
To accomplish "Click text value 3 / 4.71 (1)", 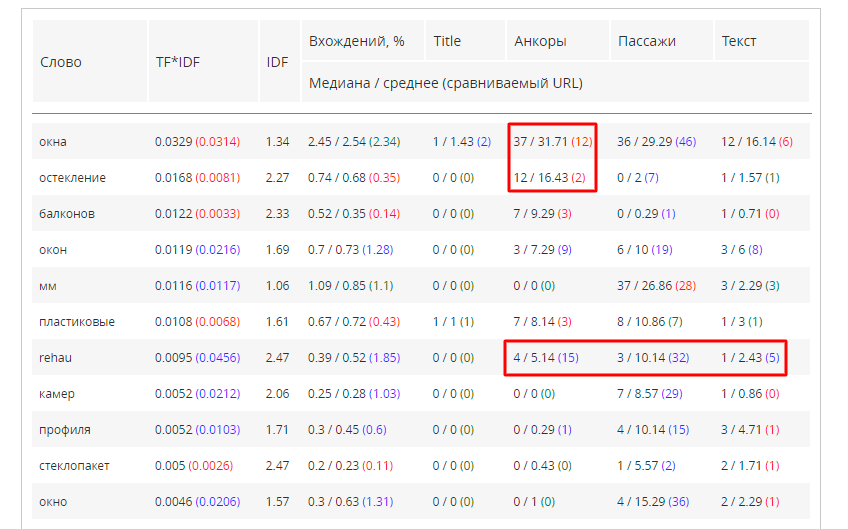I will pos(750,430).
